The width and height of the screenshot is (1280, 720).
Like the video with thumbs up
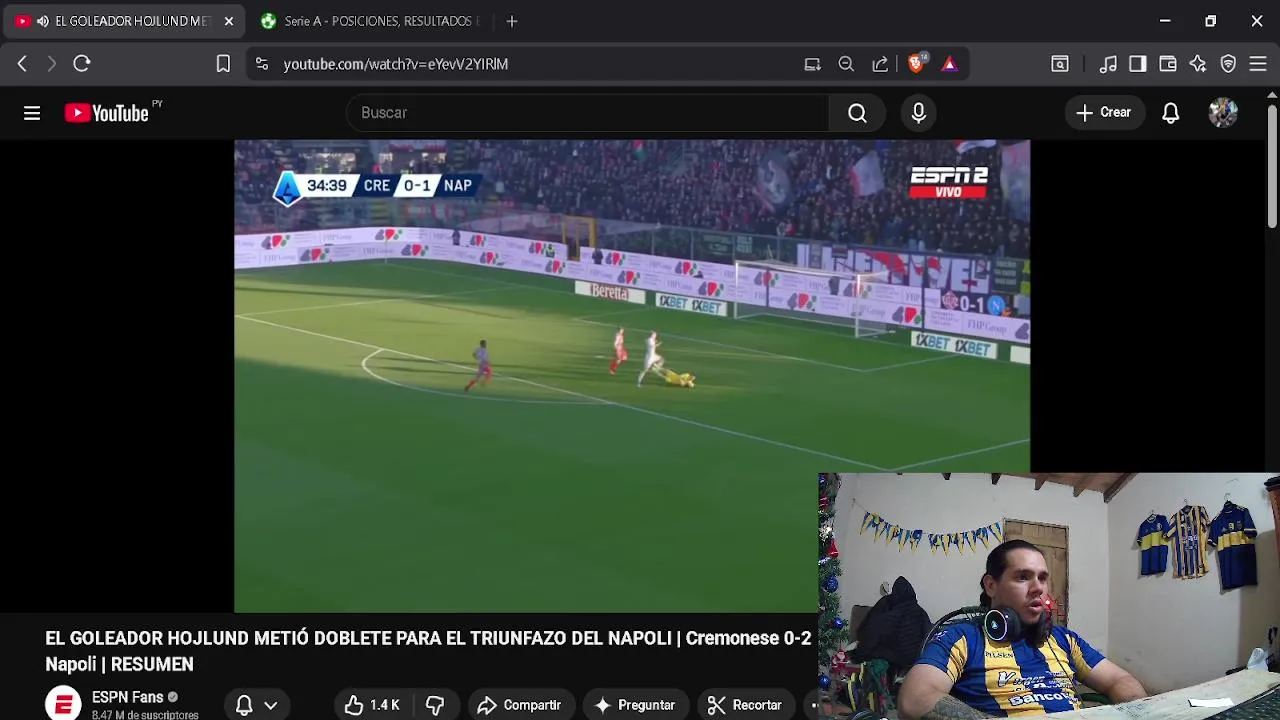coord(372,705)
